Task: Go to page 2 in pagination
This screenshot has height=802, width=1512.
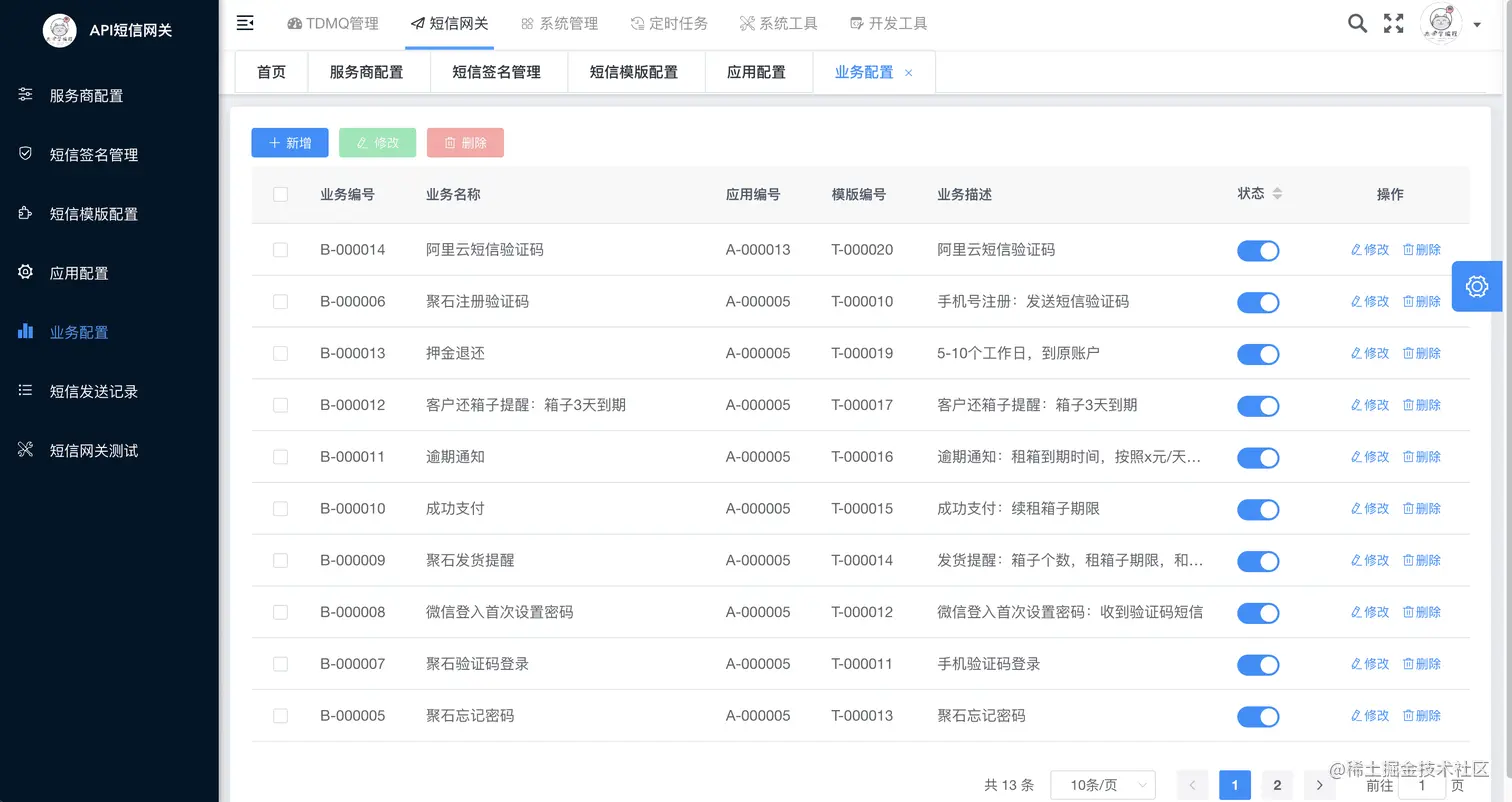Action: pyautogui.click(x=1276, y=785)
